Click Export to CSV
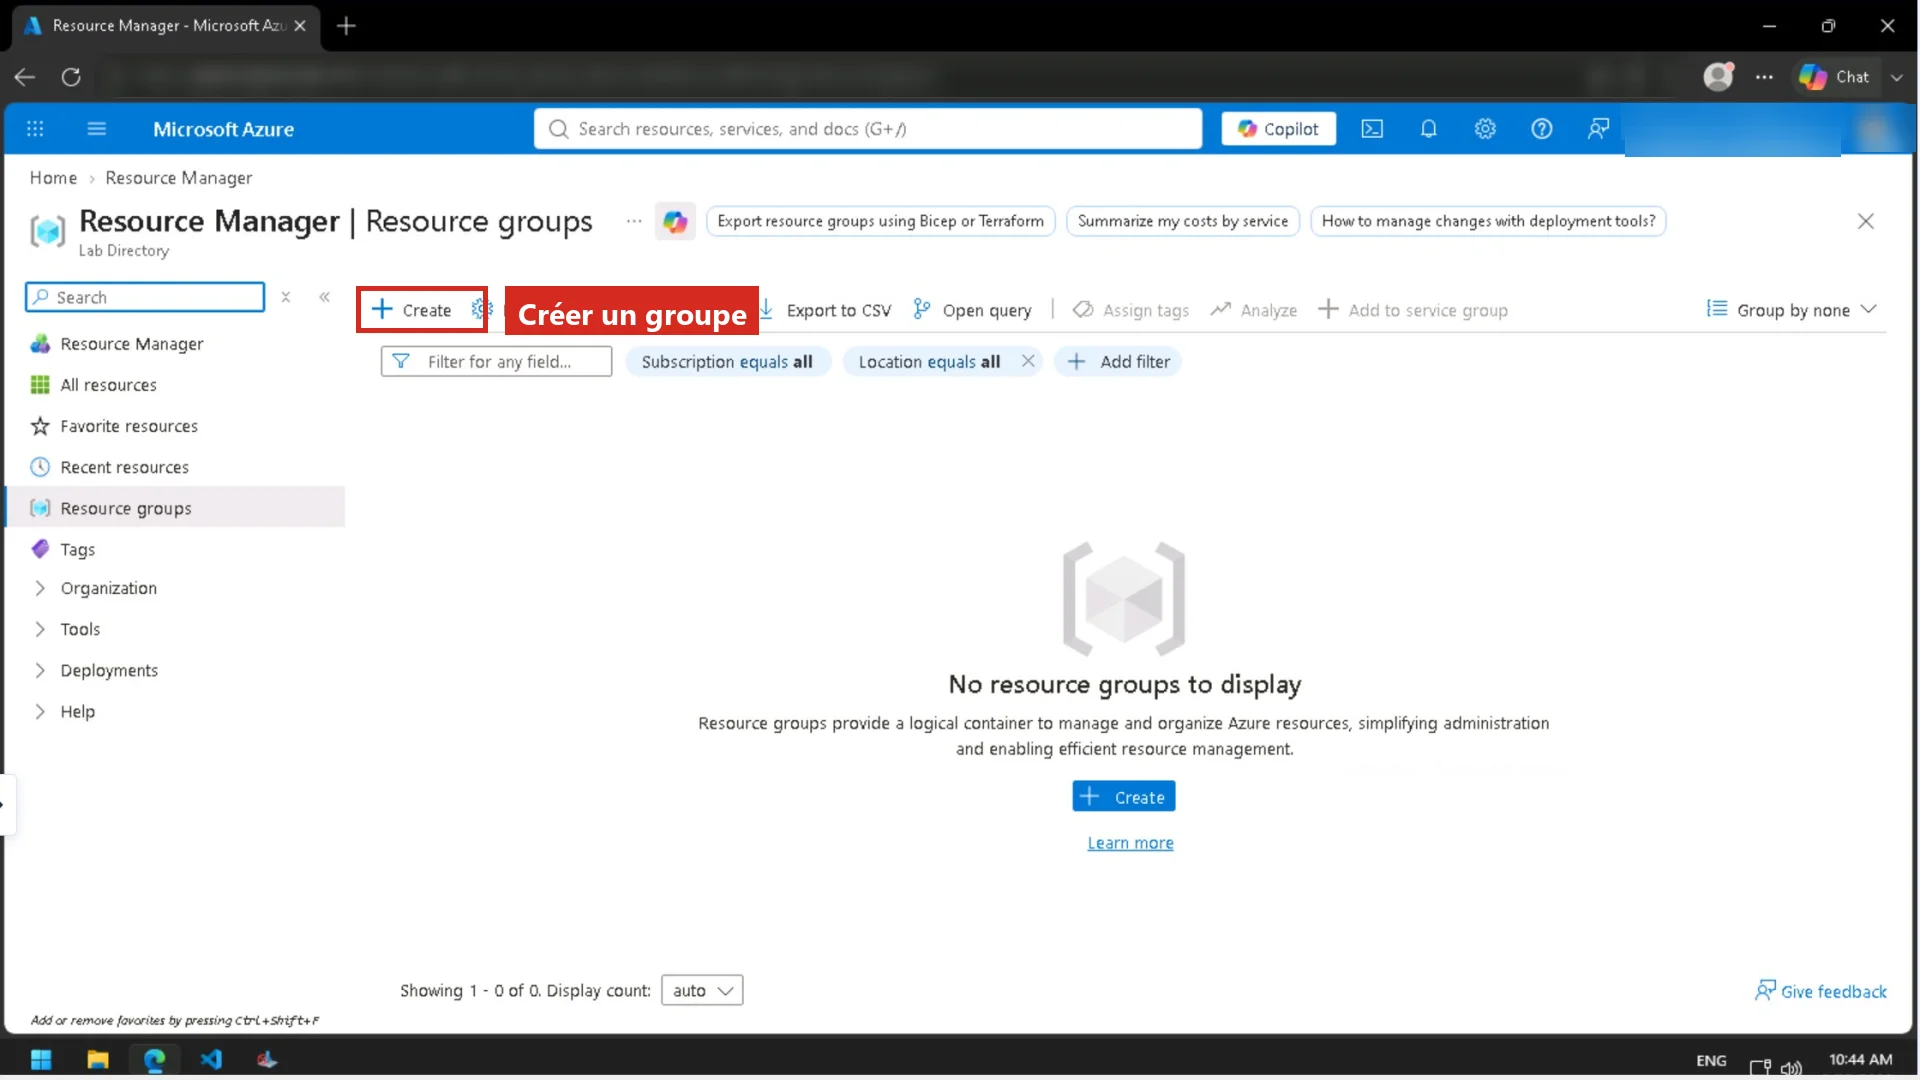1920x1080 pixels. [x=826, y=310]
